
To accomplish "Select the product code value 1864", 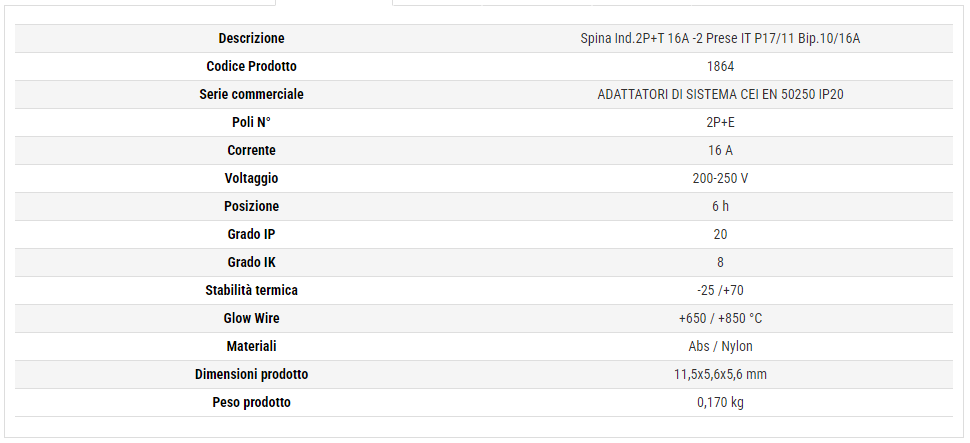I will point(720,67).
